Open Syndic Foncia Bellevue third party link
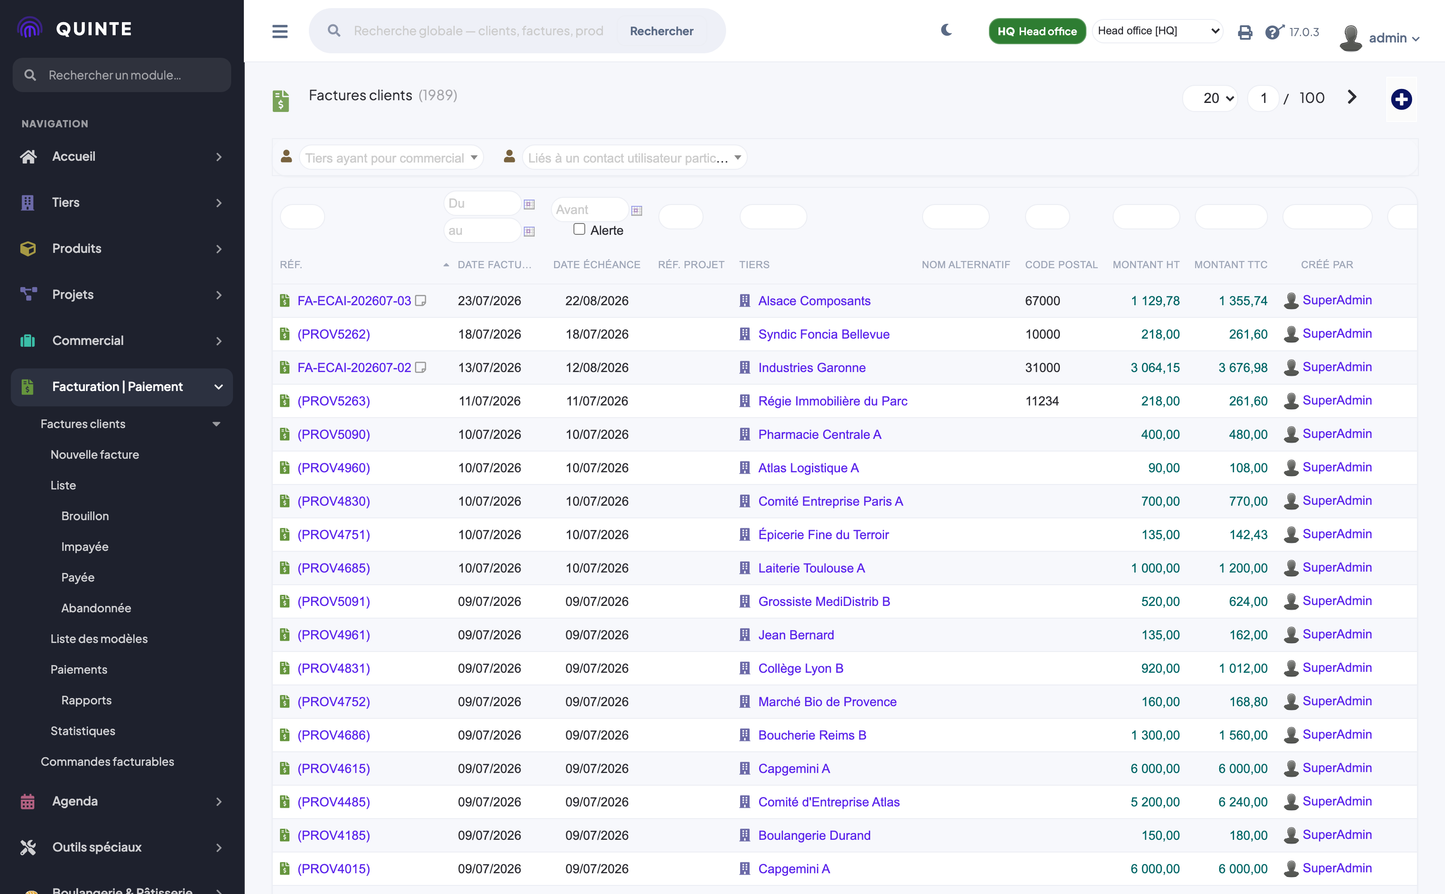Image resolution: width=1445 pixels, height=894 pixels. tap(824, 334)
